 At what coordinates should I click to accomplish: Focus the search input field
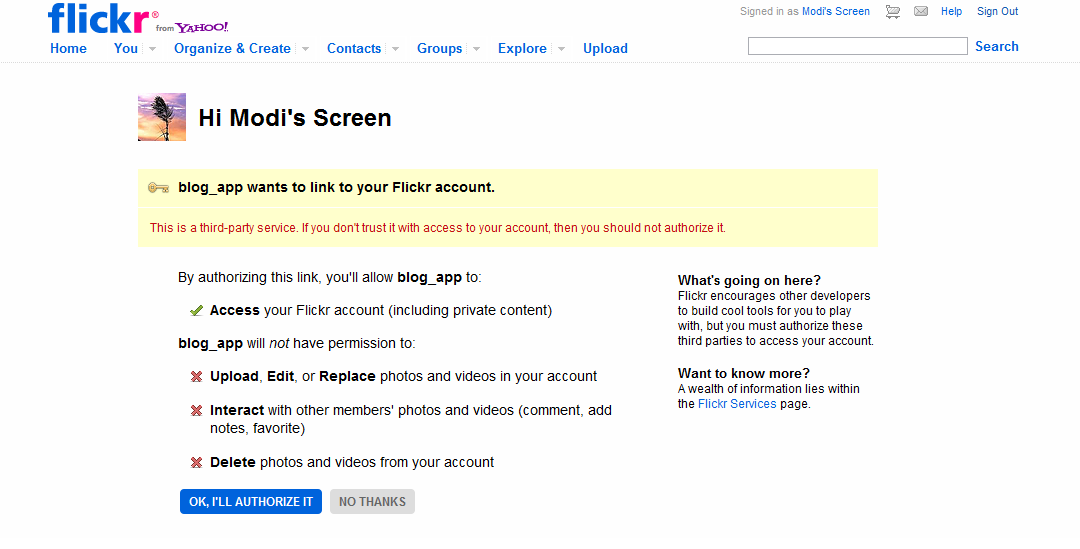pos(858,46)
